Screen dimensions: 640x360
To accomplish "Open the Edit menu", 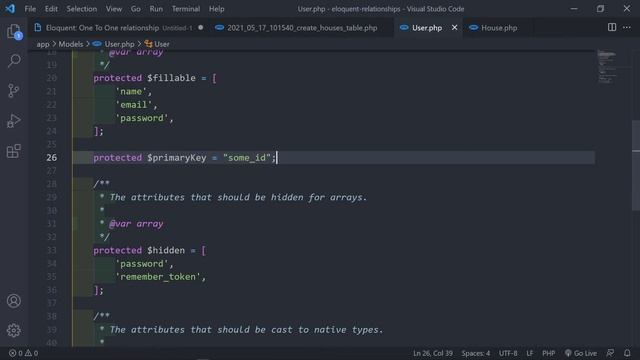I will point(51,9).
